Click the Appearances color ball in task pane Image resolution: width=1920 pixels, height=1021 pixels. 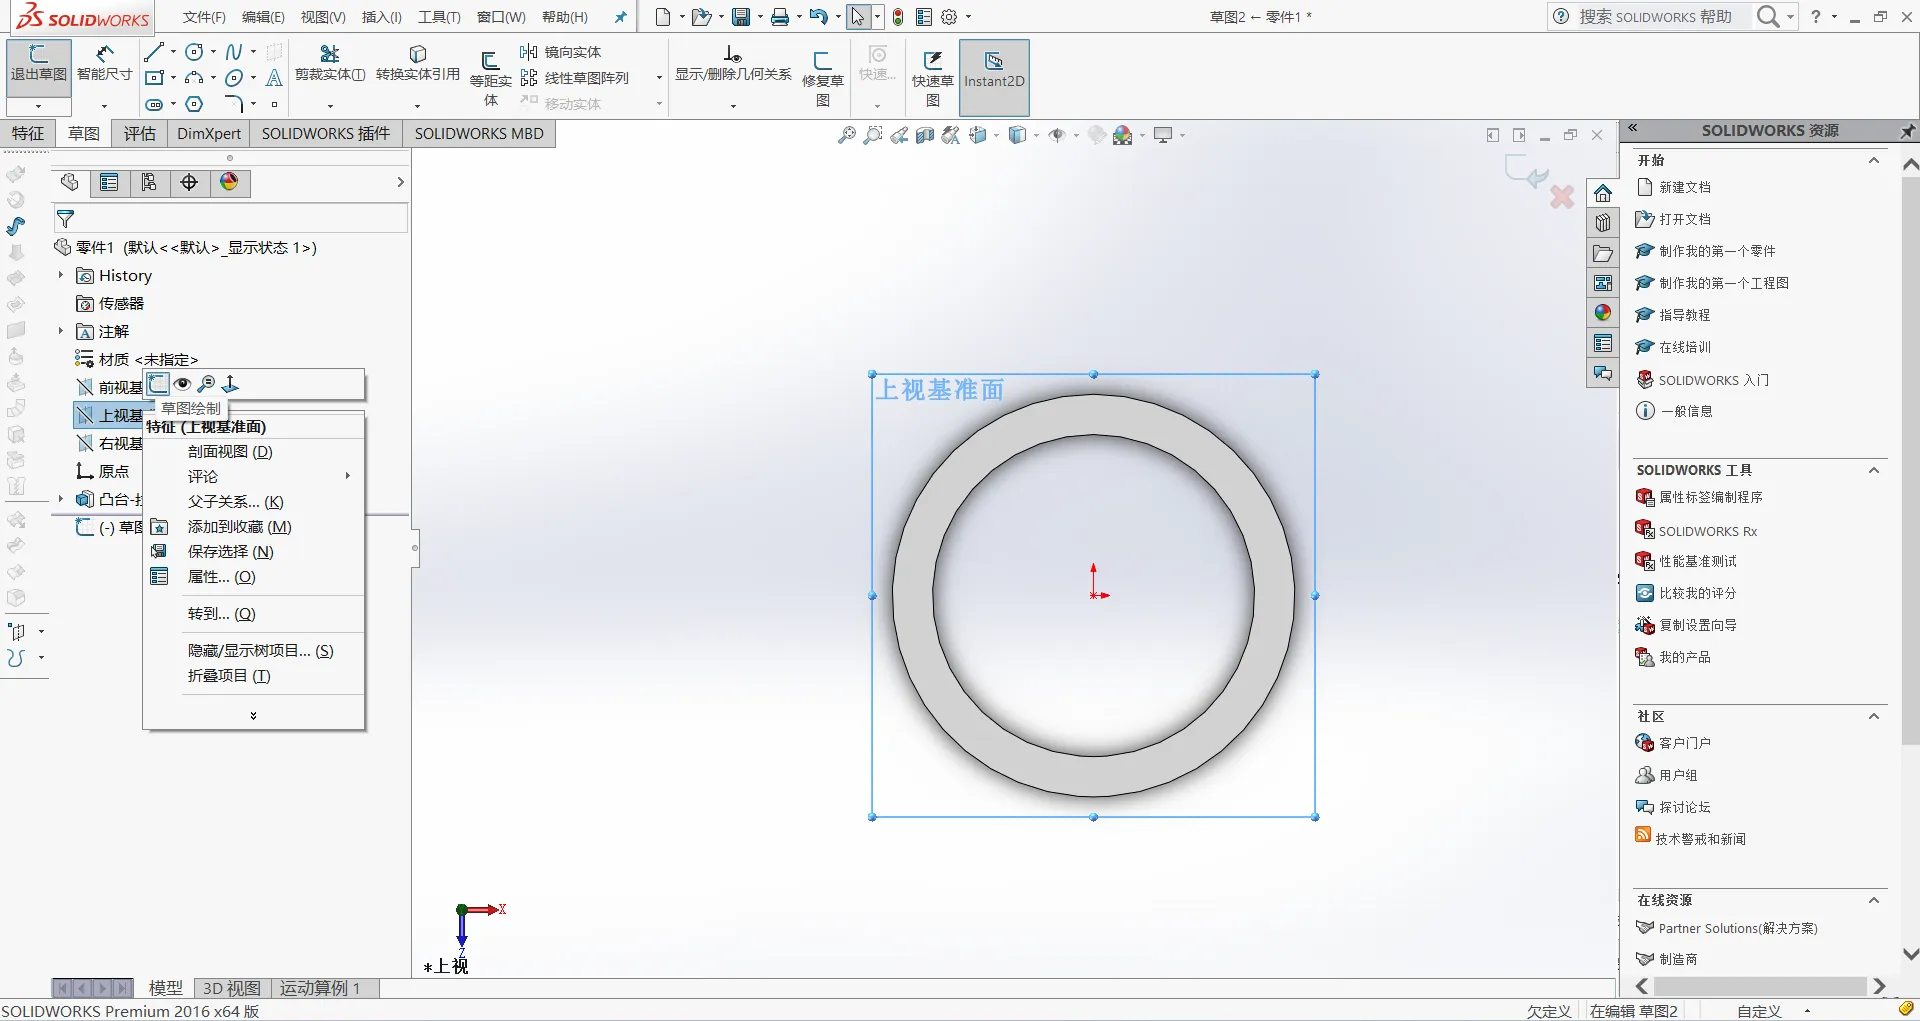point(1603,312)
